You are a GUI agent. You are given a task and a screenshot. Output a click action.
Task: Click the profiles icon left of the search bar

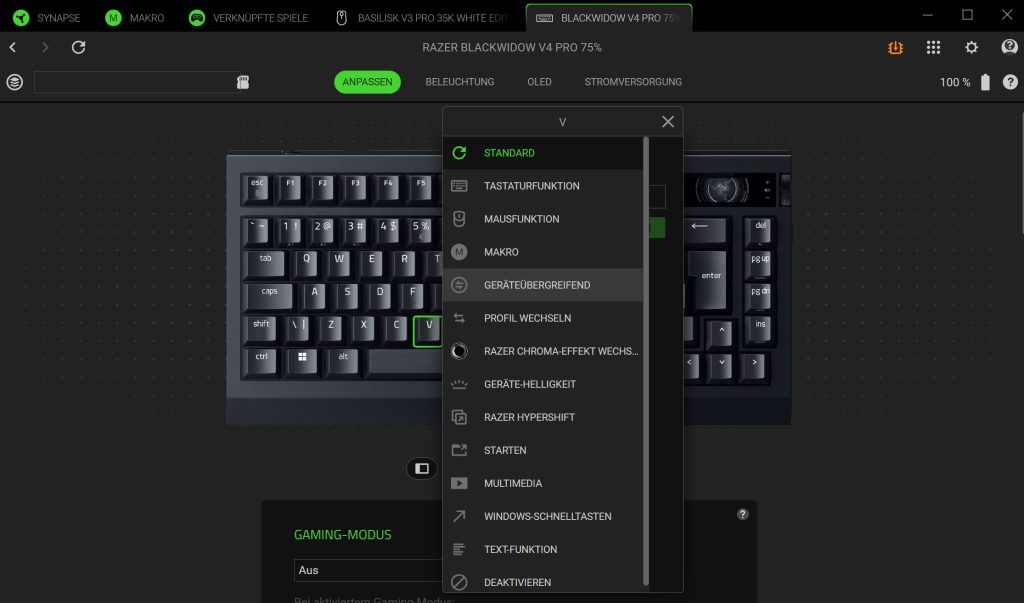(14, 82)
